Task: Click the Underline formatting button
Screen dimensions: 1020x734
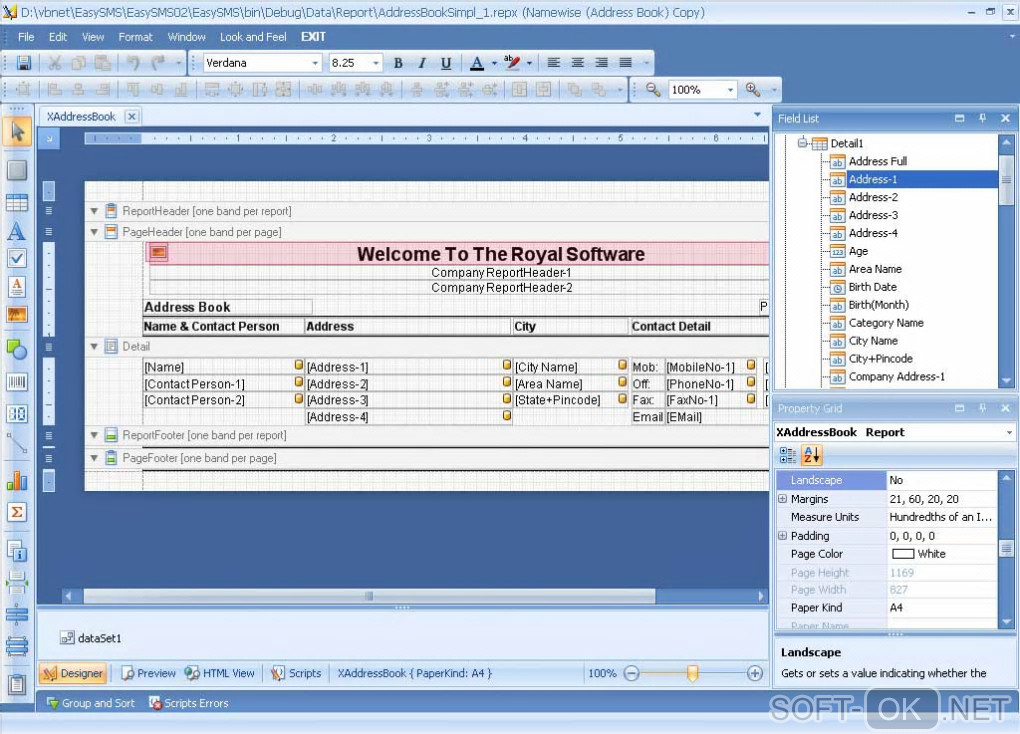Action: point(446,63)
